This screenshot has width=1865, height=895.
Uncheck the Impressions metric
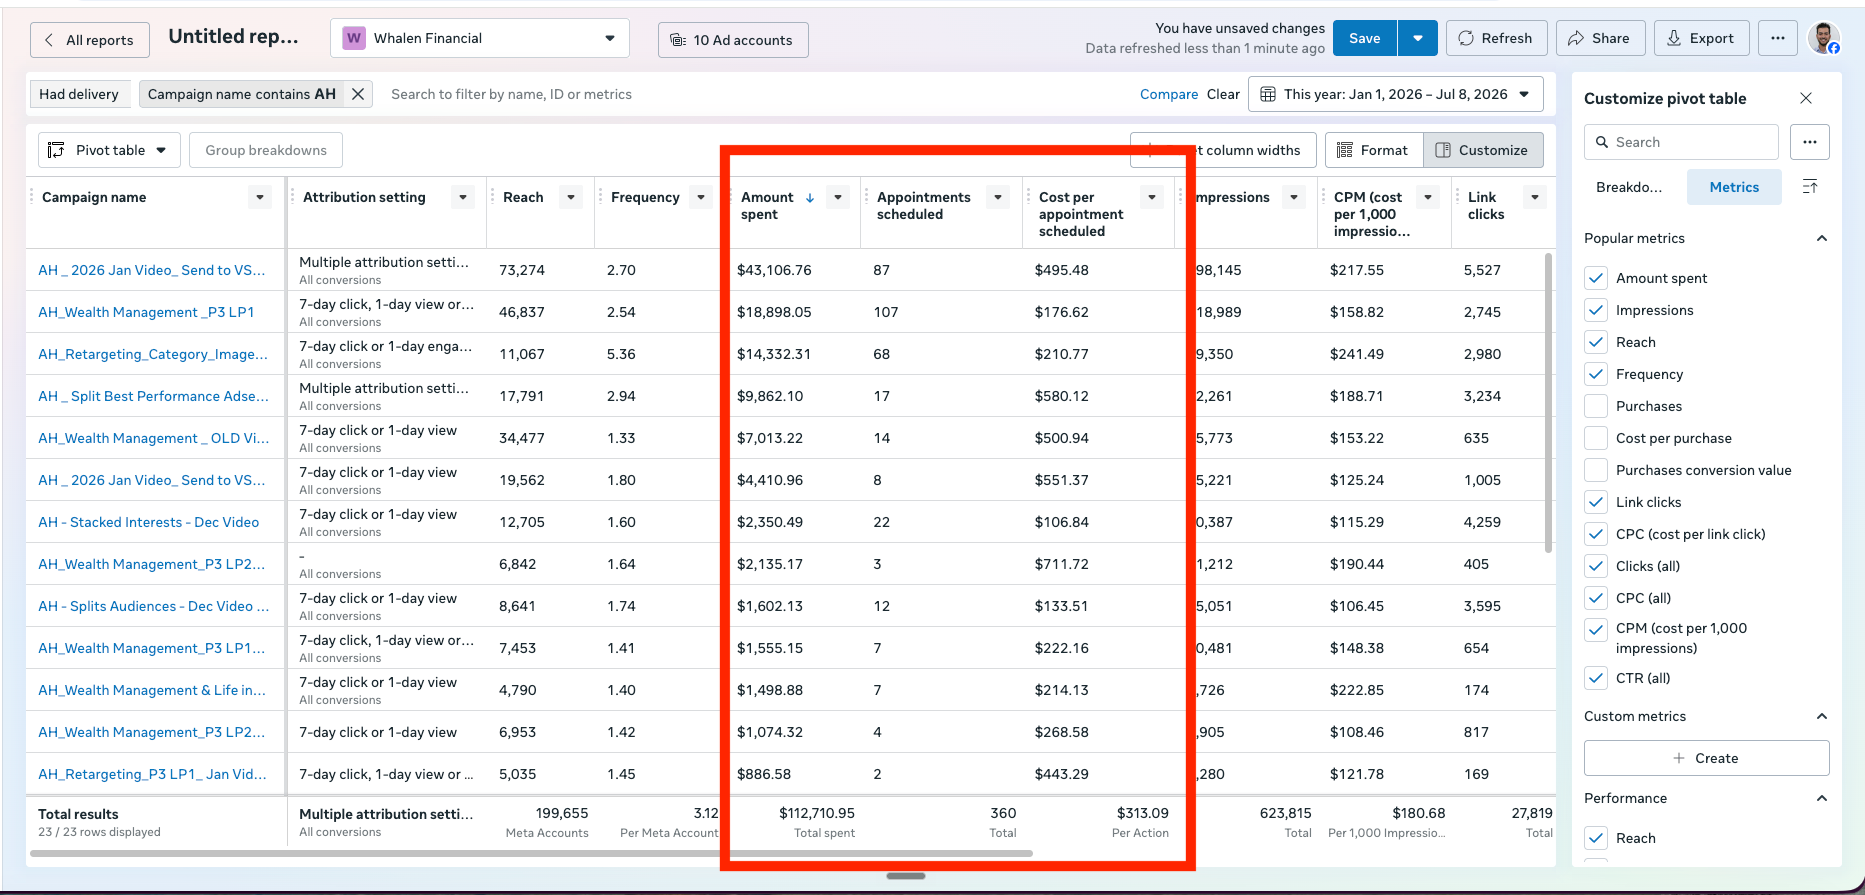[x=1596, y=310]
